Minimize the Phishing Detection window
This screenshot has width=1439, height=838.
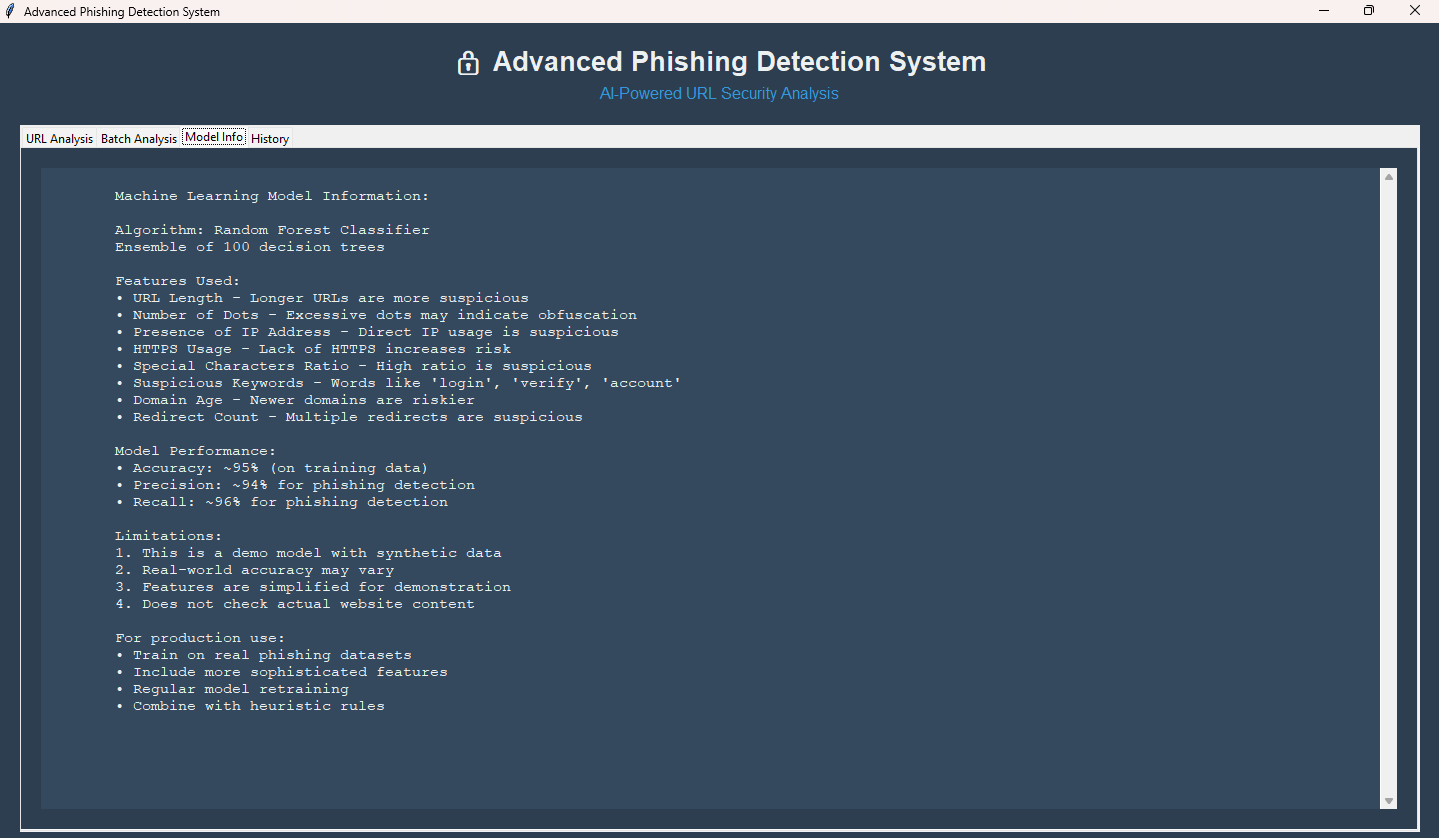(1324, 11)
